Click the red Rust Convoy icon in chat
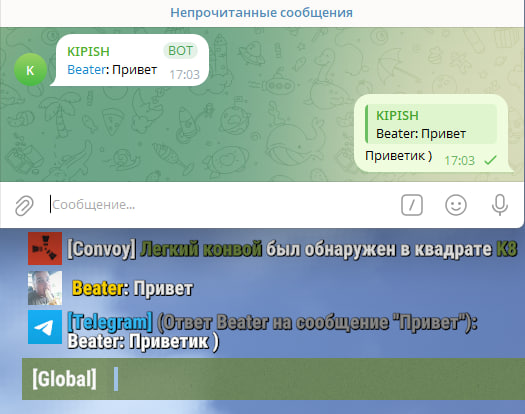The image size is (525, 414). (45, 248)
